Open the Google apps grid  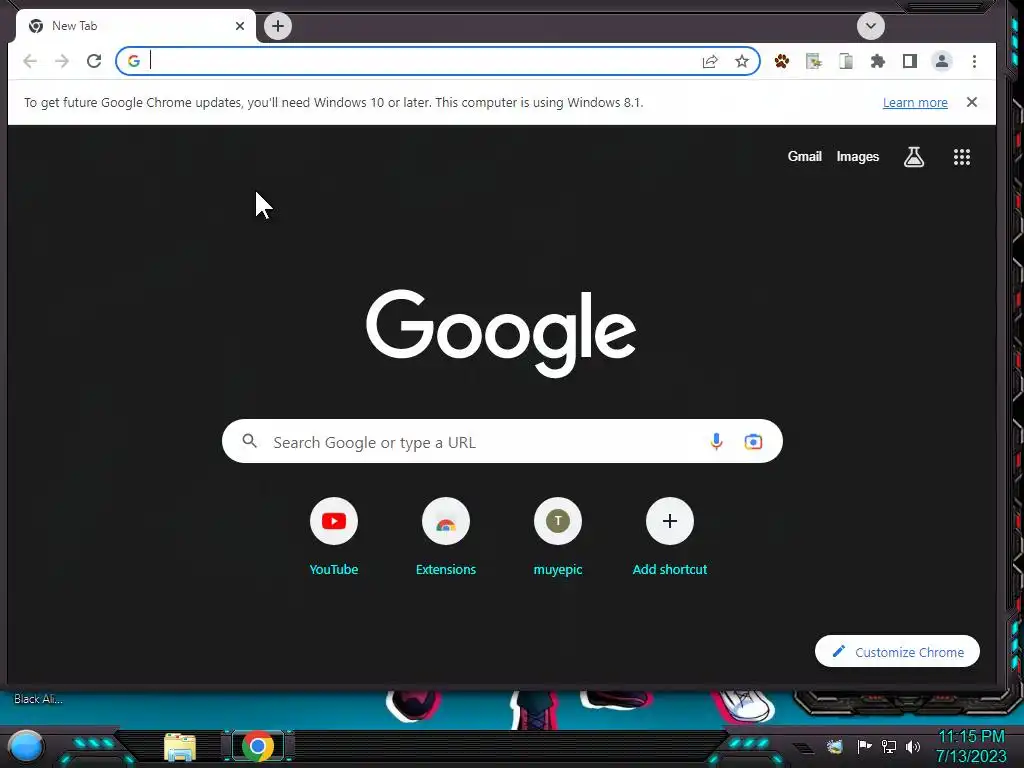961,157
